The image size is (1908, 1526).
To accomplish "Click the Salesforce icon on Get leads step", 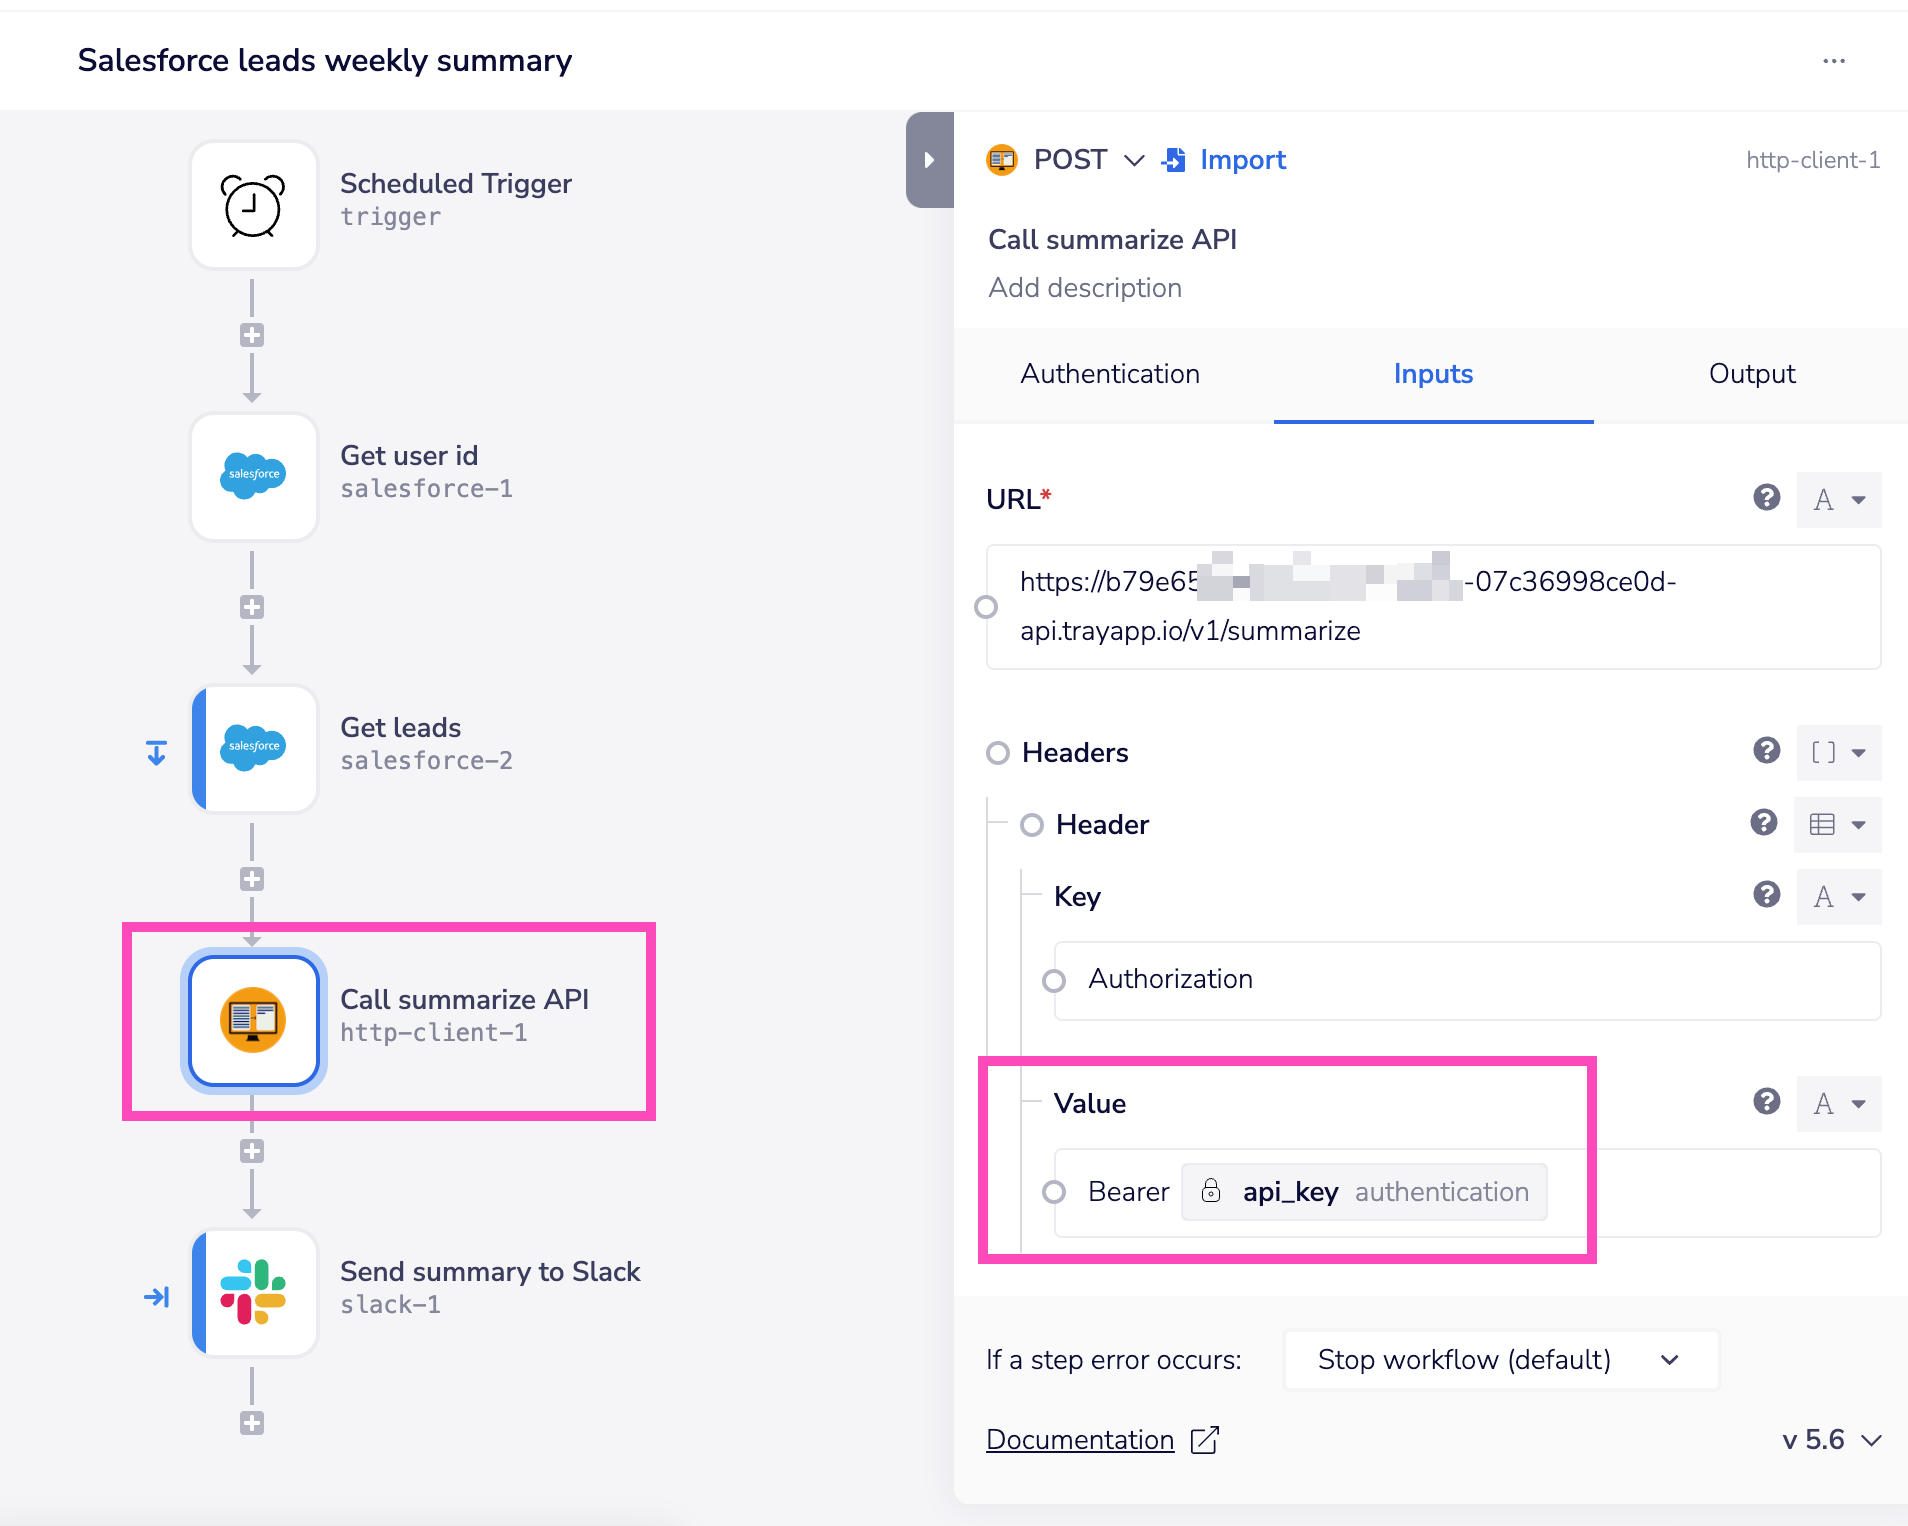I will pos(254,749).
